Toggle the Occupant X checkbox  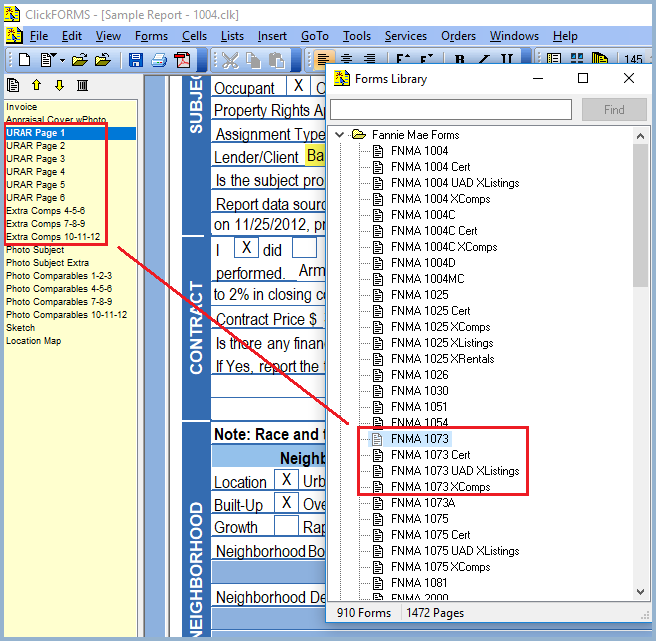click(298, 86)
